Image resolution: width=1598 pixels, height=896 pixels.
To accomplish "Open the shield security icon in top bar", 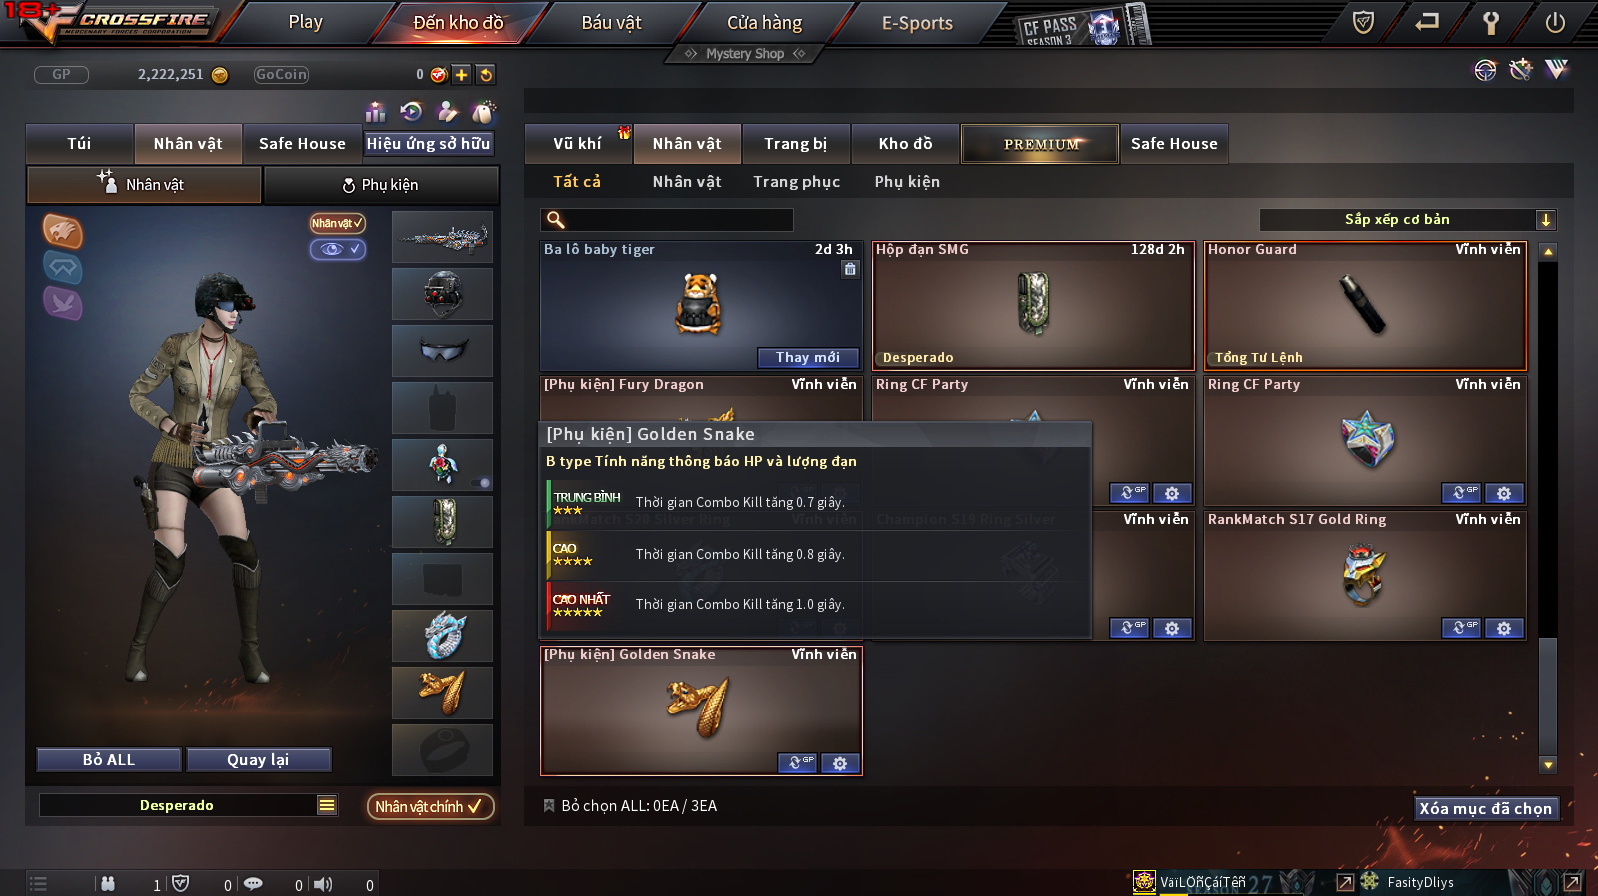I will pyautogui.click(x=1363, y=22).
